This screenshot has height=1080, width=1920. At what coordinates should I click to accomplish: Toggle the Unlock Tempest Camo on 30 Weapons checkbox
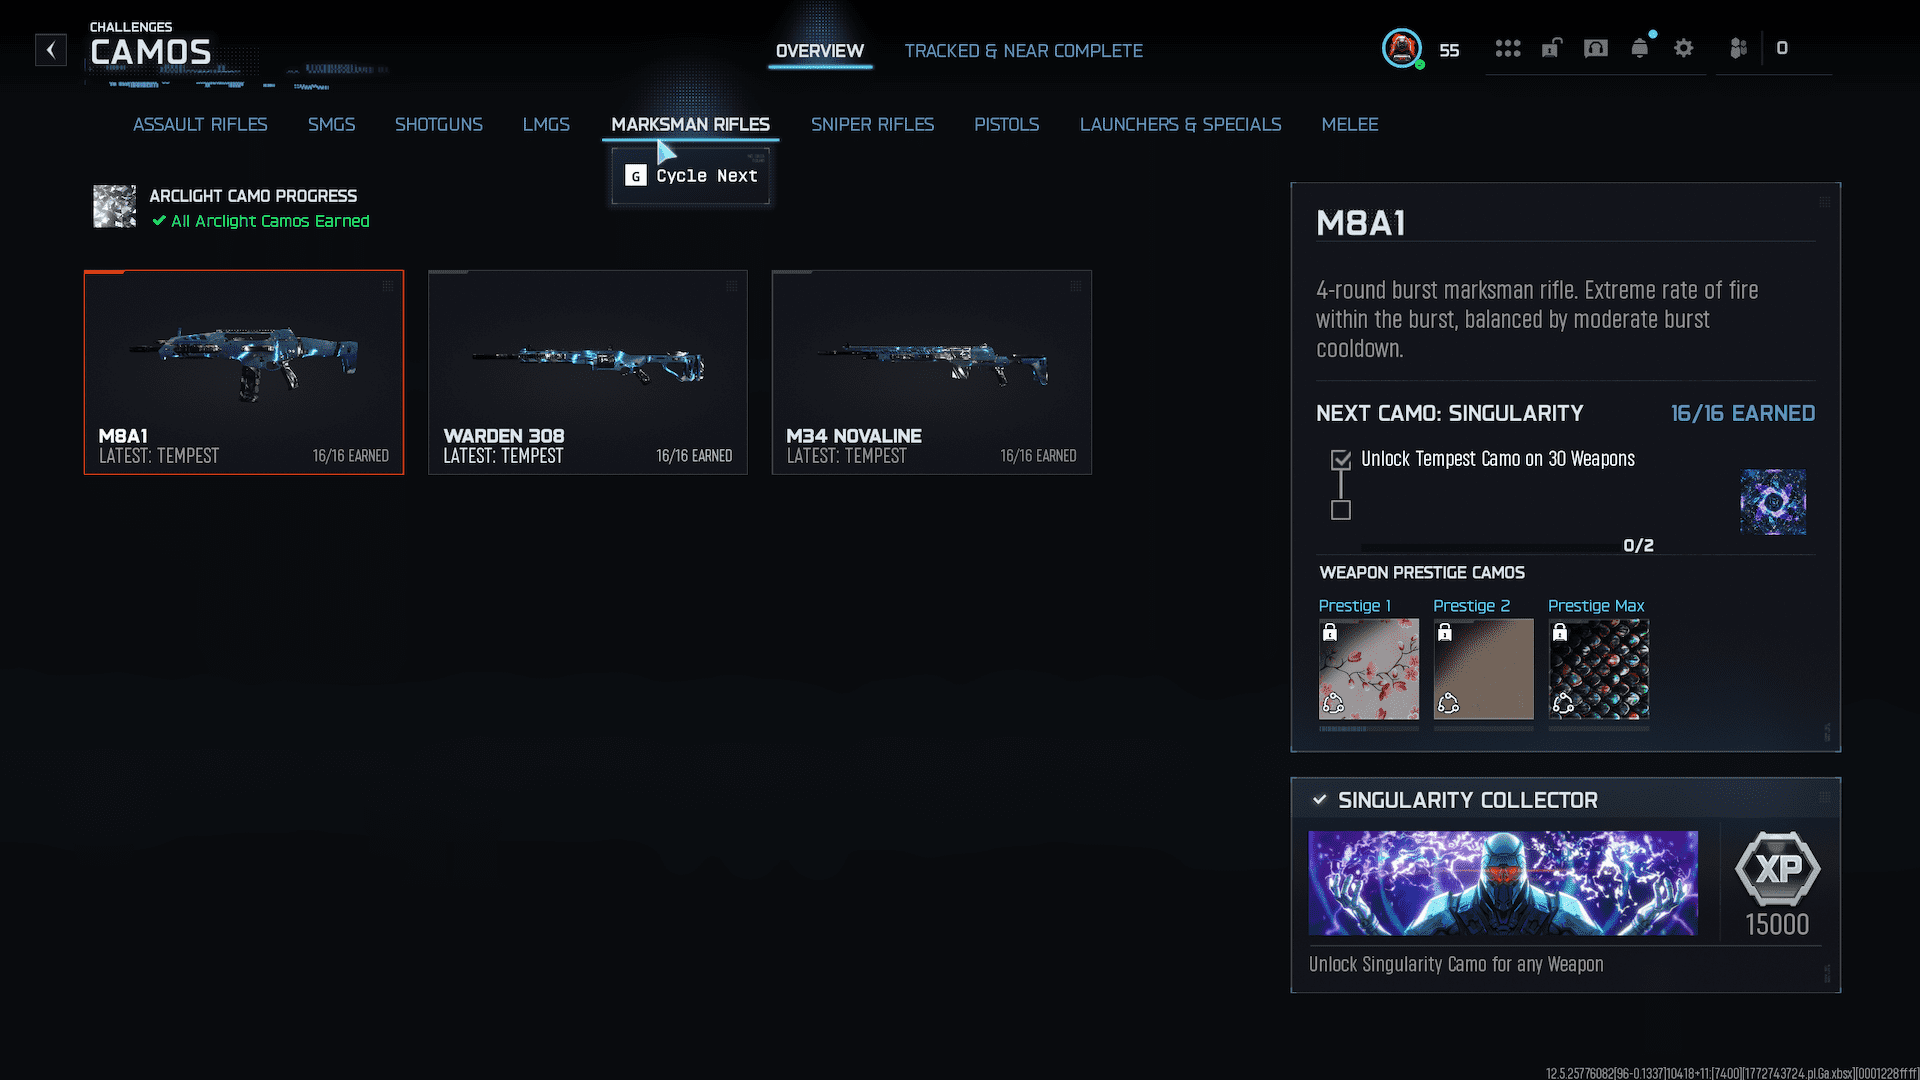click(1341, 460)
